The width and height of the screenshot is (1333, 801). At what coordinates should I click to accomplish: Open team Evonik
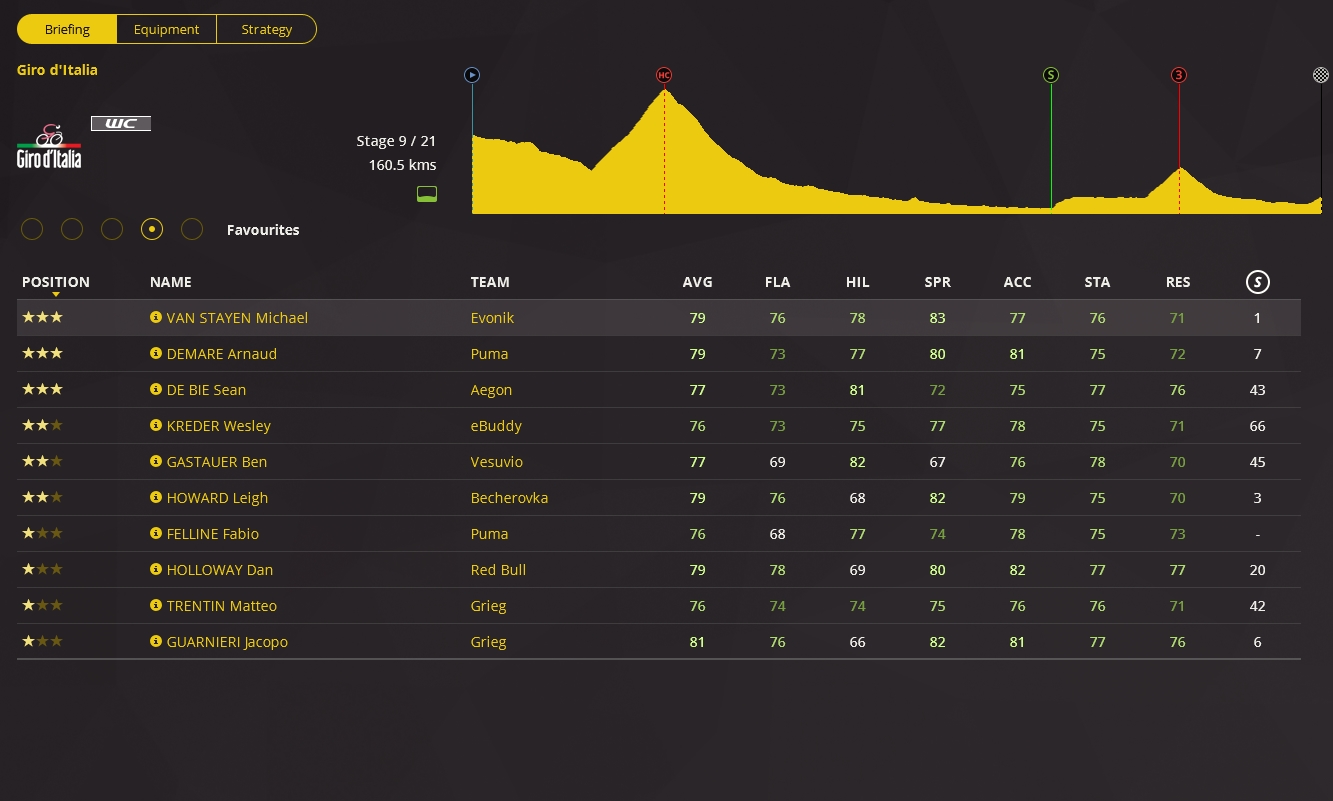(493, 318)
